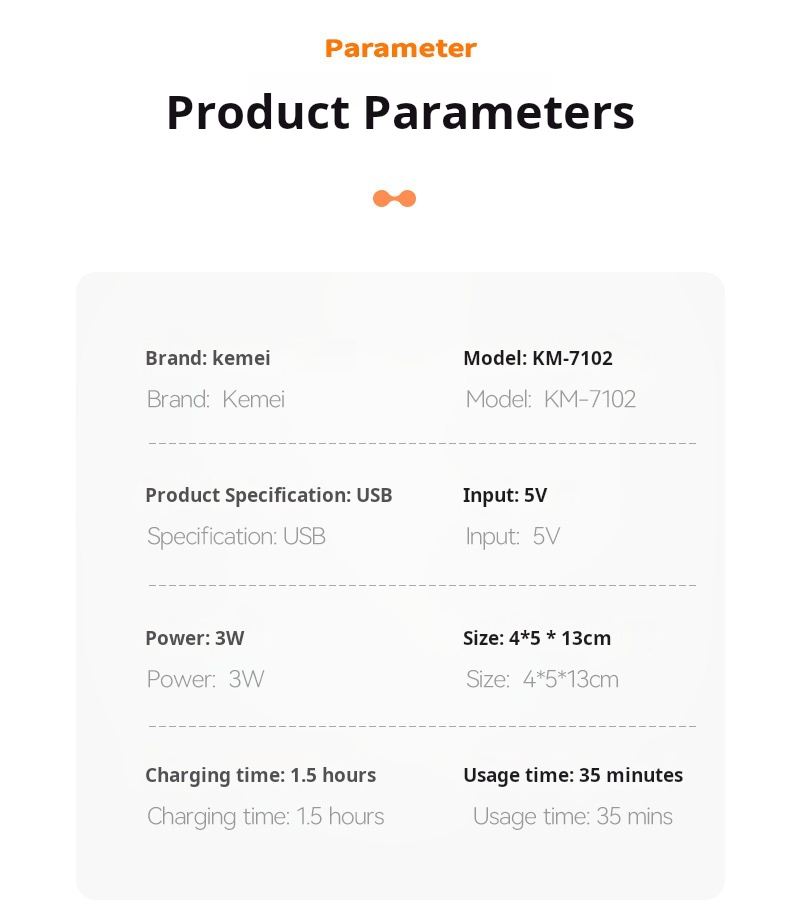Click the bold "Model: KM-7102" label
Screen dimensions: 790x921
(x=538, y=358)
